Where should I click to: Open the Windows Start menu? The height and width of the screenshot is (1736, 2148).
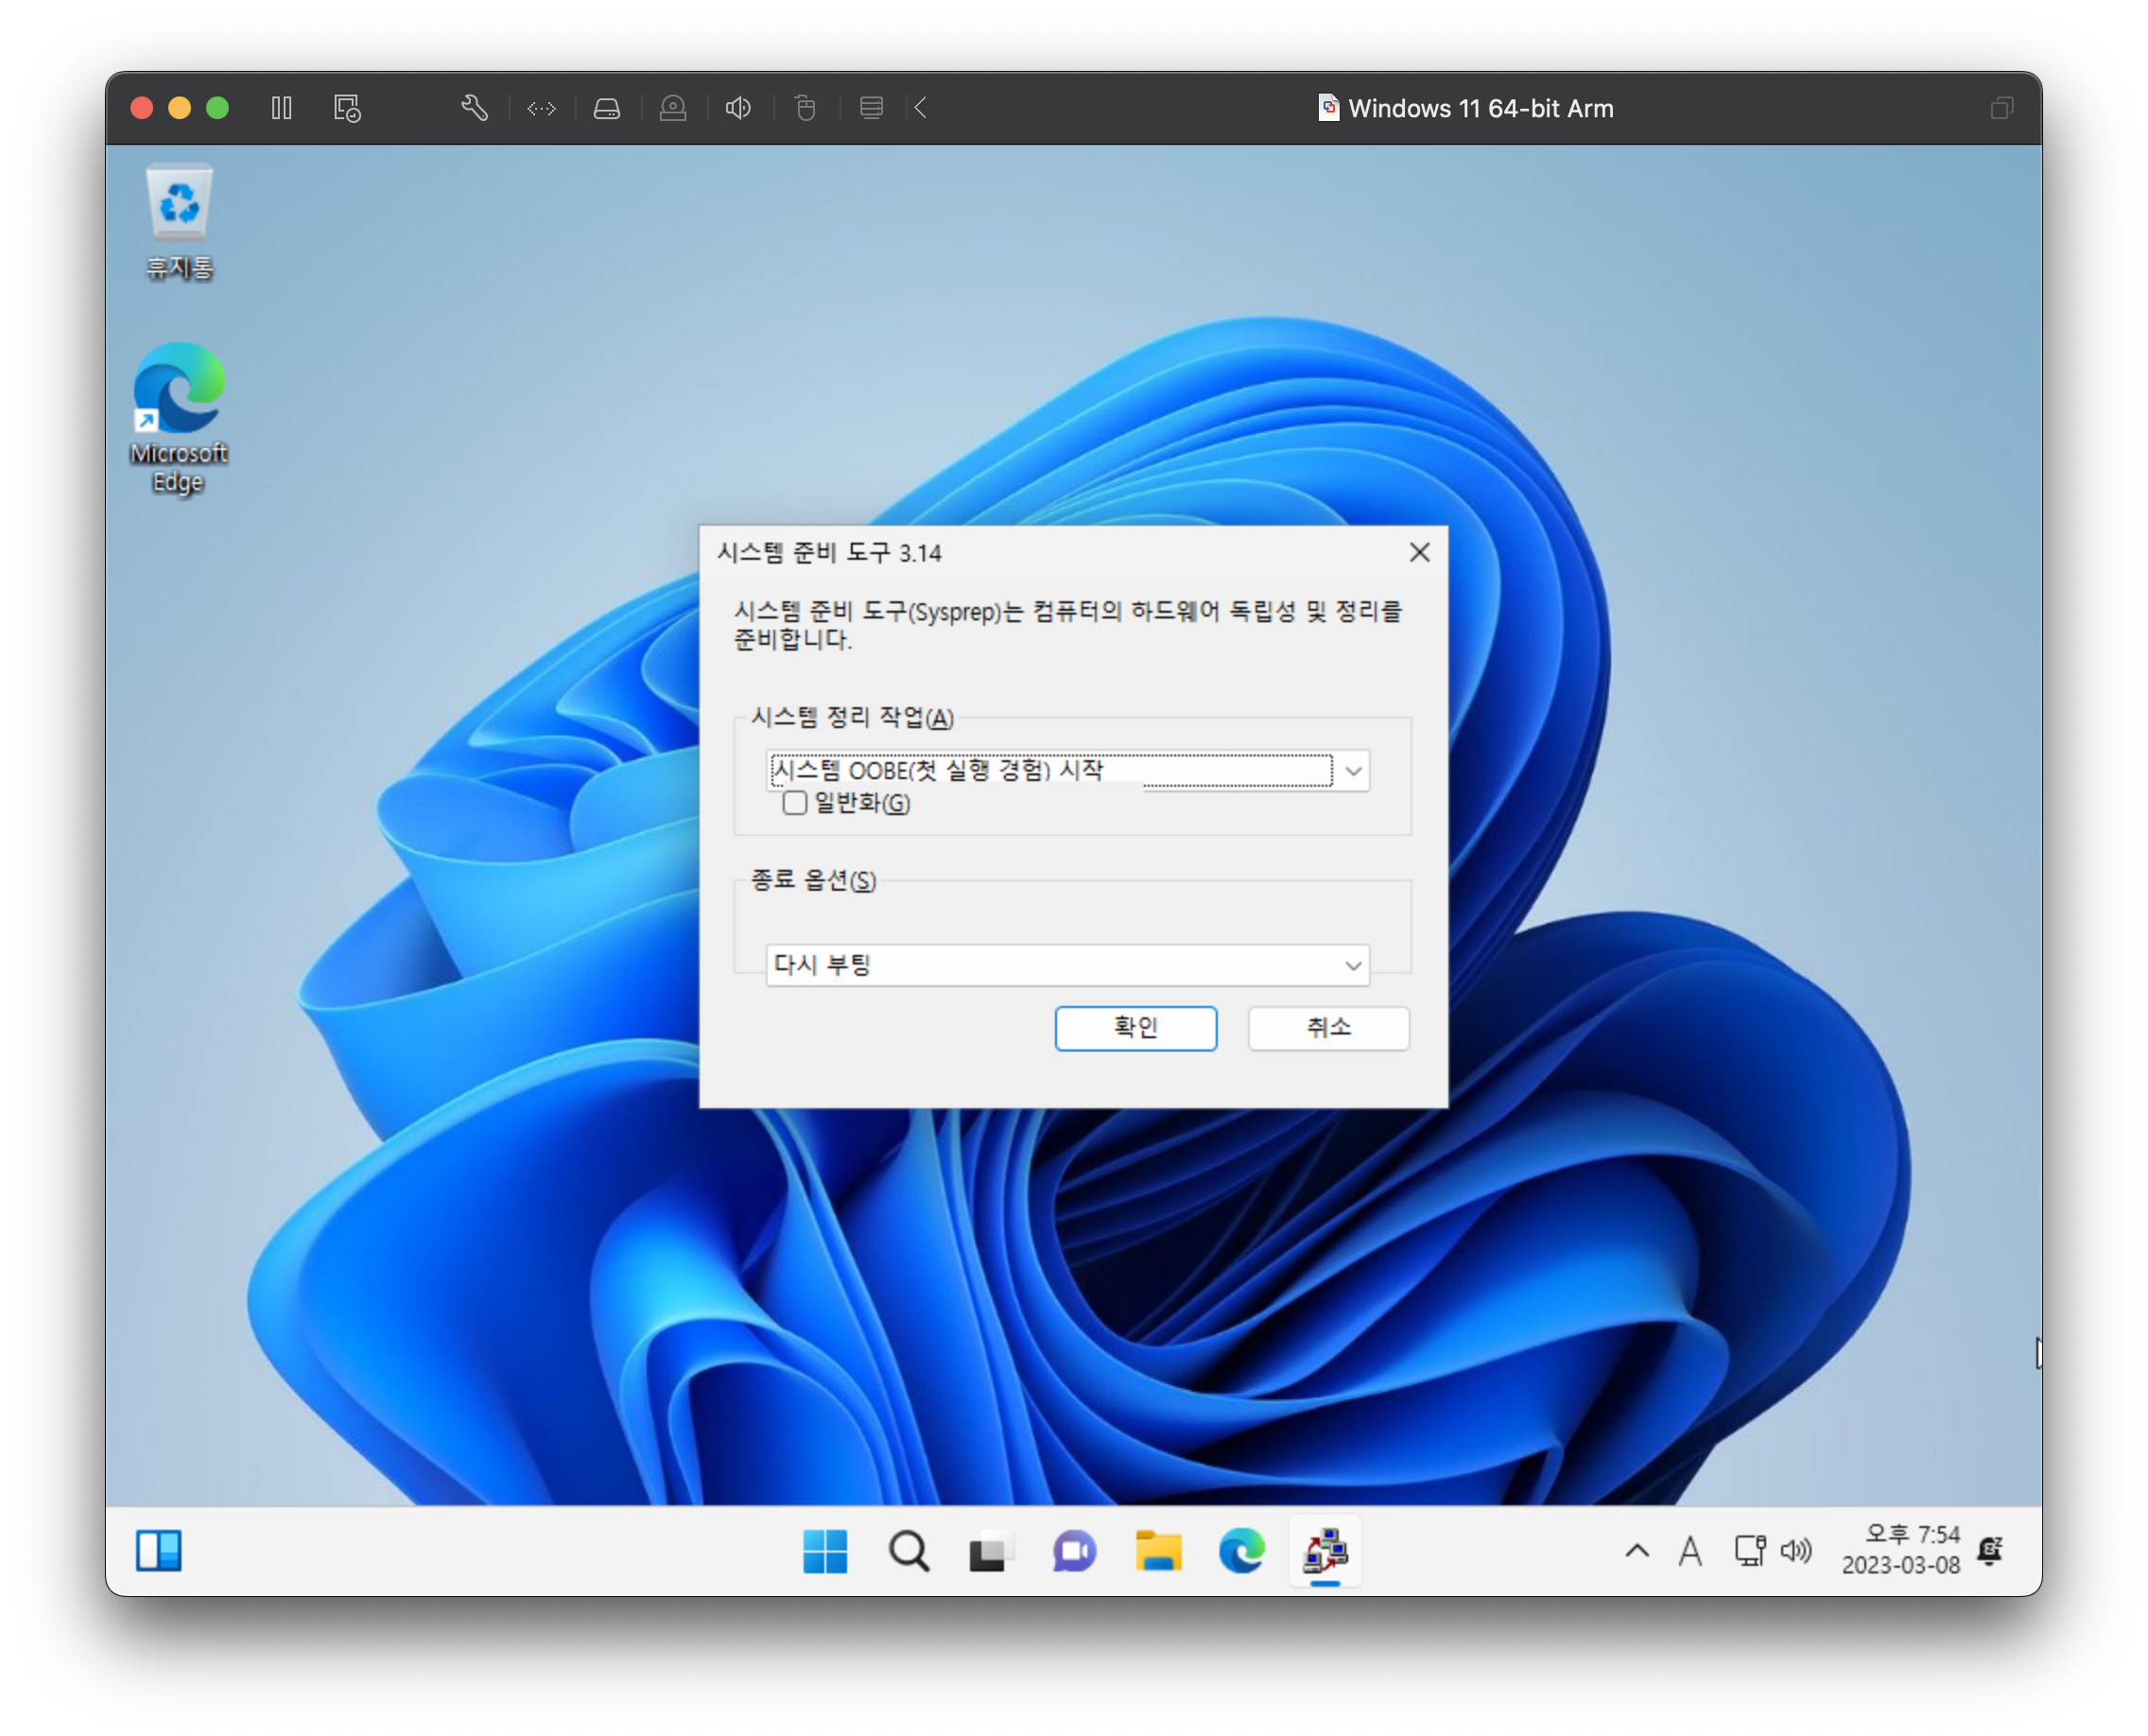coord(825,1551)
